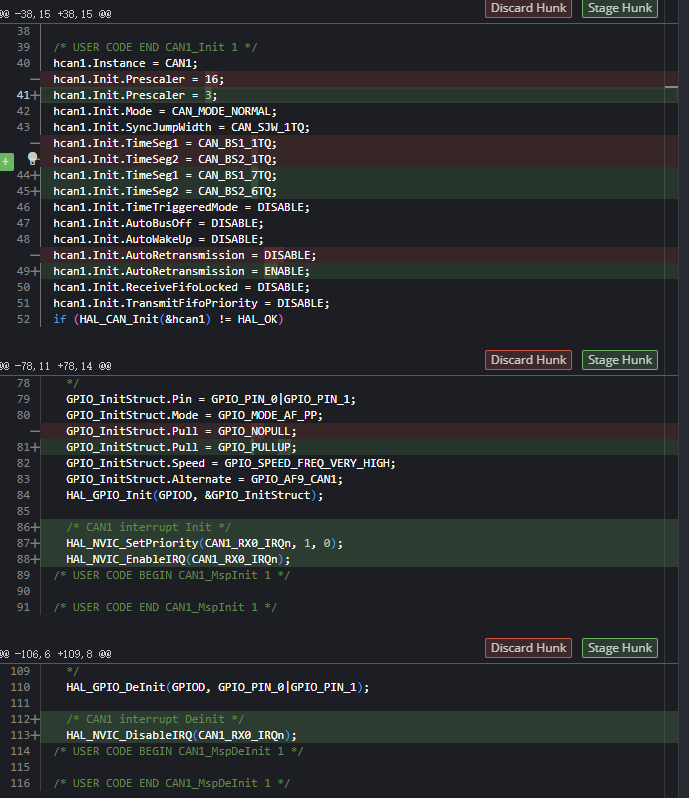Click the added line HAL_NVIC_EnableIRQ

coord(178,559)
